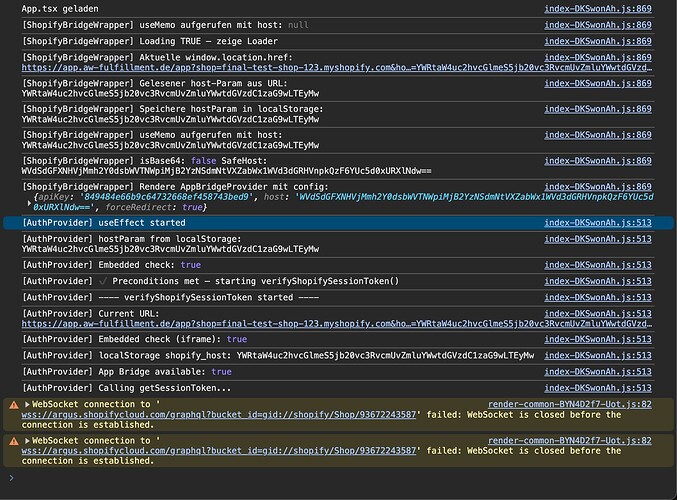Click 'true' value after 'App Bridge available:'
Viewport: 677px width, 500px height.
coord(221,372)
